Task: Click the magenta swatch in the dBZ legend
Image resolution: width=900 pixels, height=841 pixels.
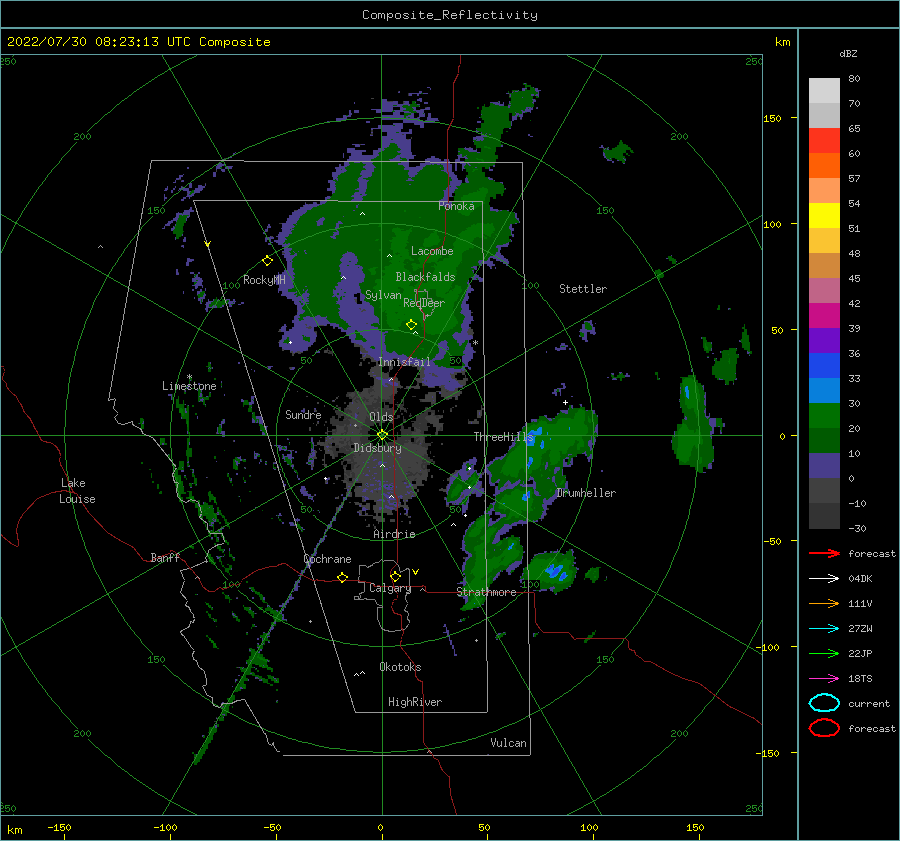Action: [x=824, y=315]
